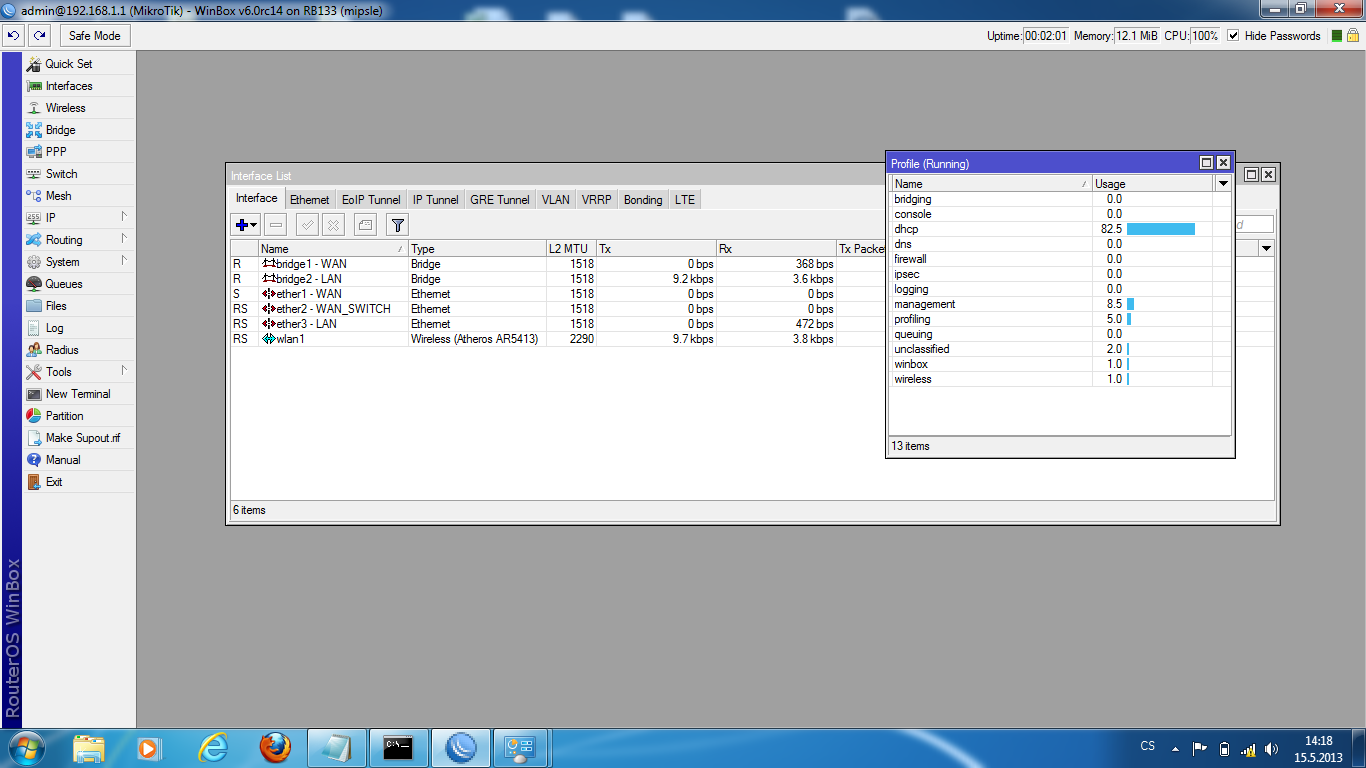The image size is (1366, 768).
Task: Click the Comment toolbar button
Action: [x=365, y=225]
